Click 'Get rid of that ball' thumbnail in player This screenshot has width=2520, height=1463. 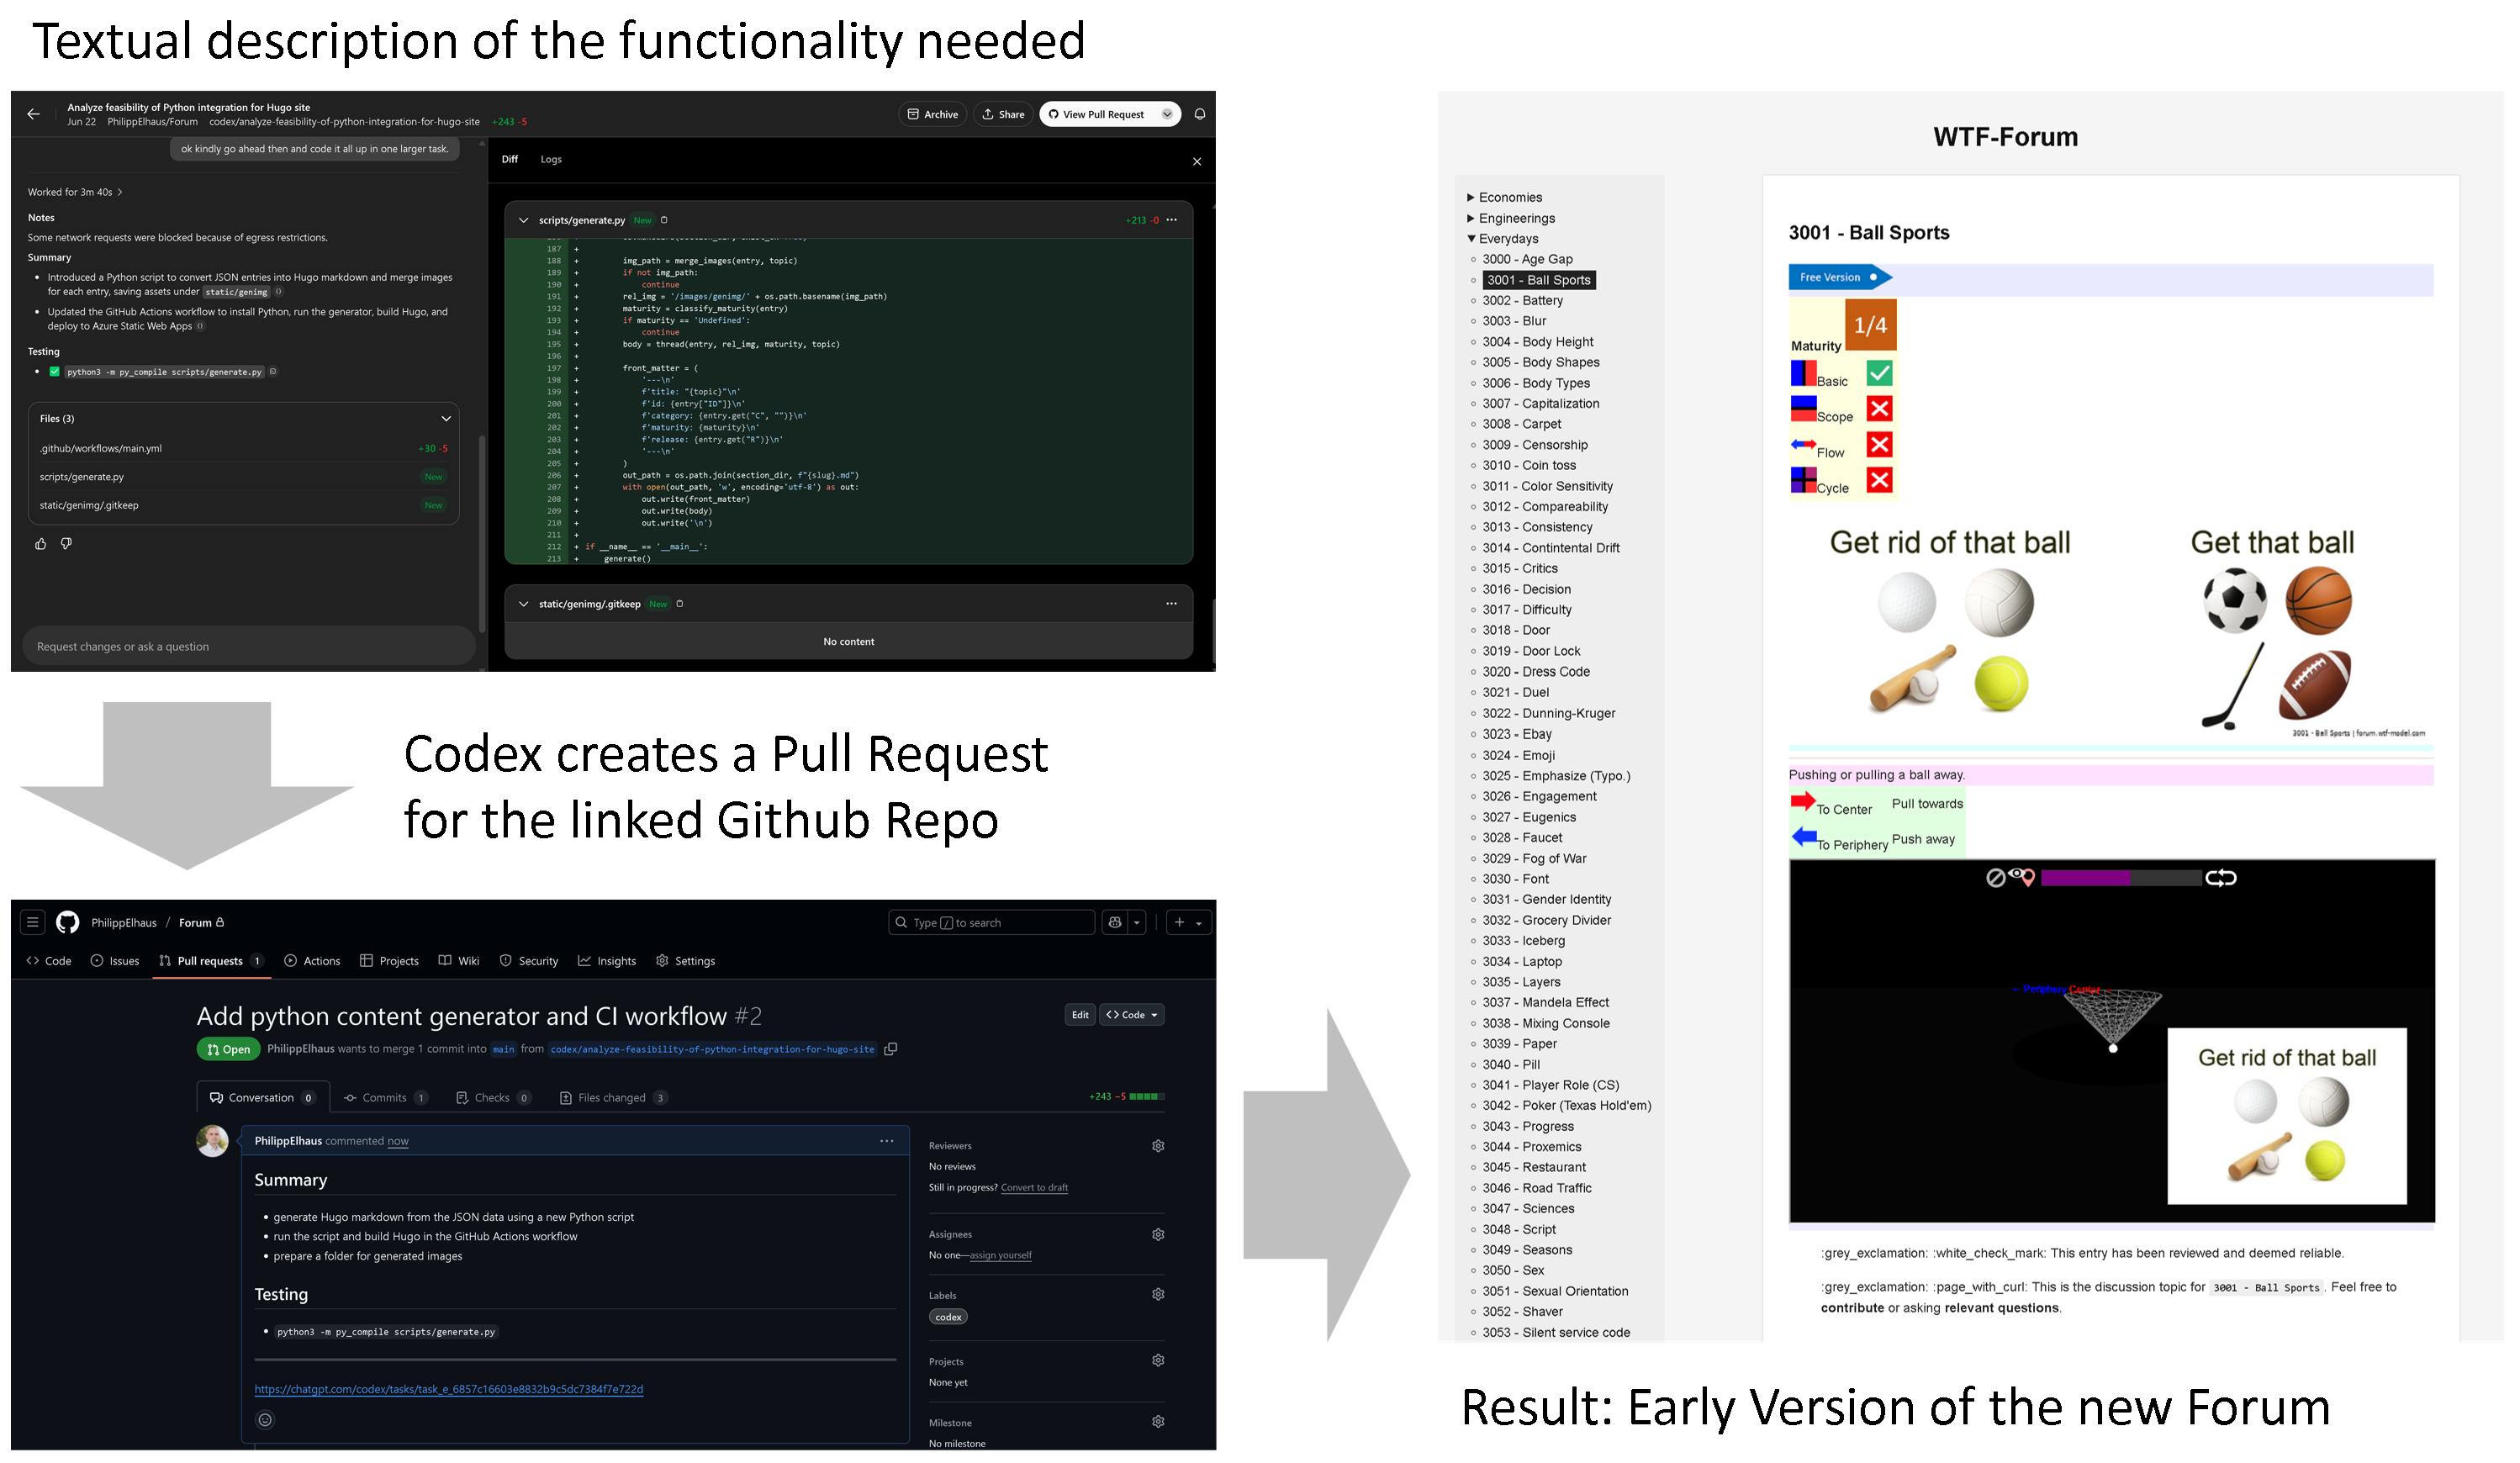point(2287,1116)
